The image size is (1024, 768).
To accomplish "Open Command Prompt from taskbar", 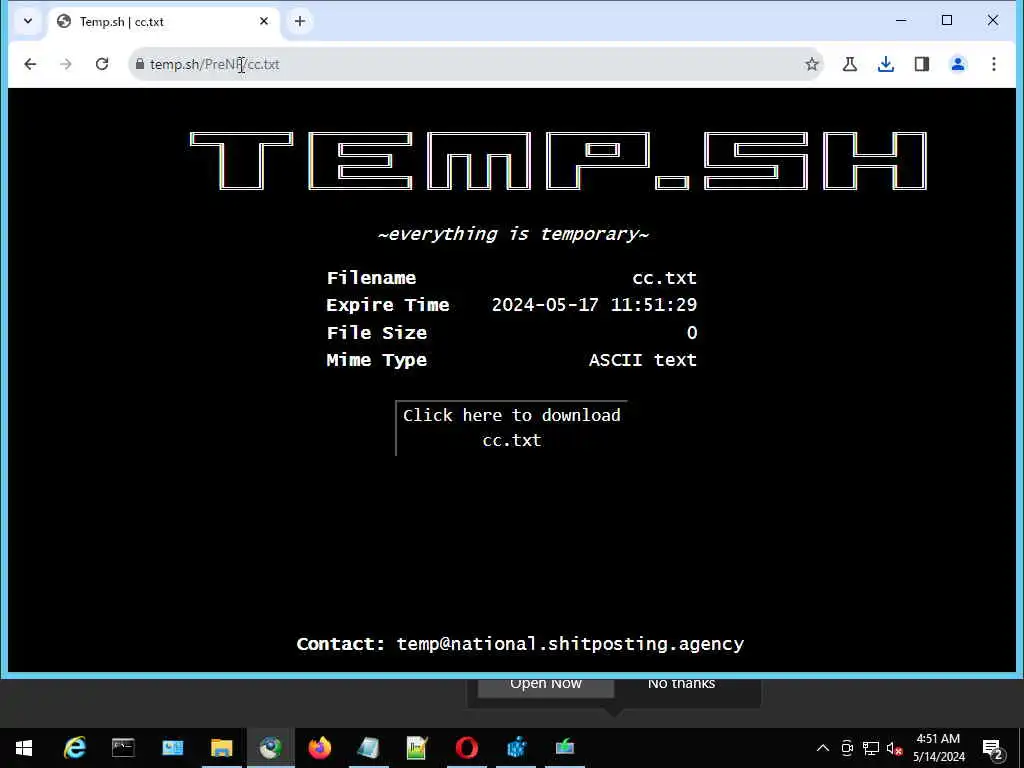I will 123,748.
